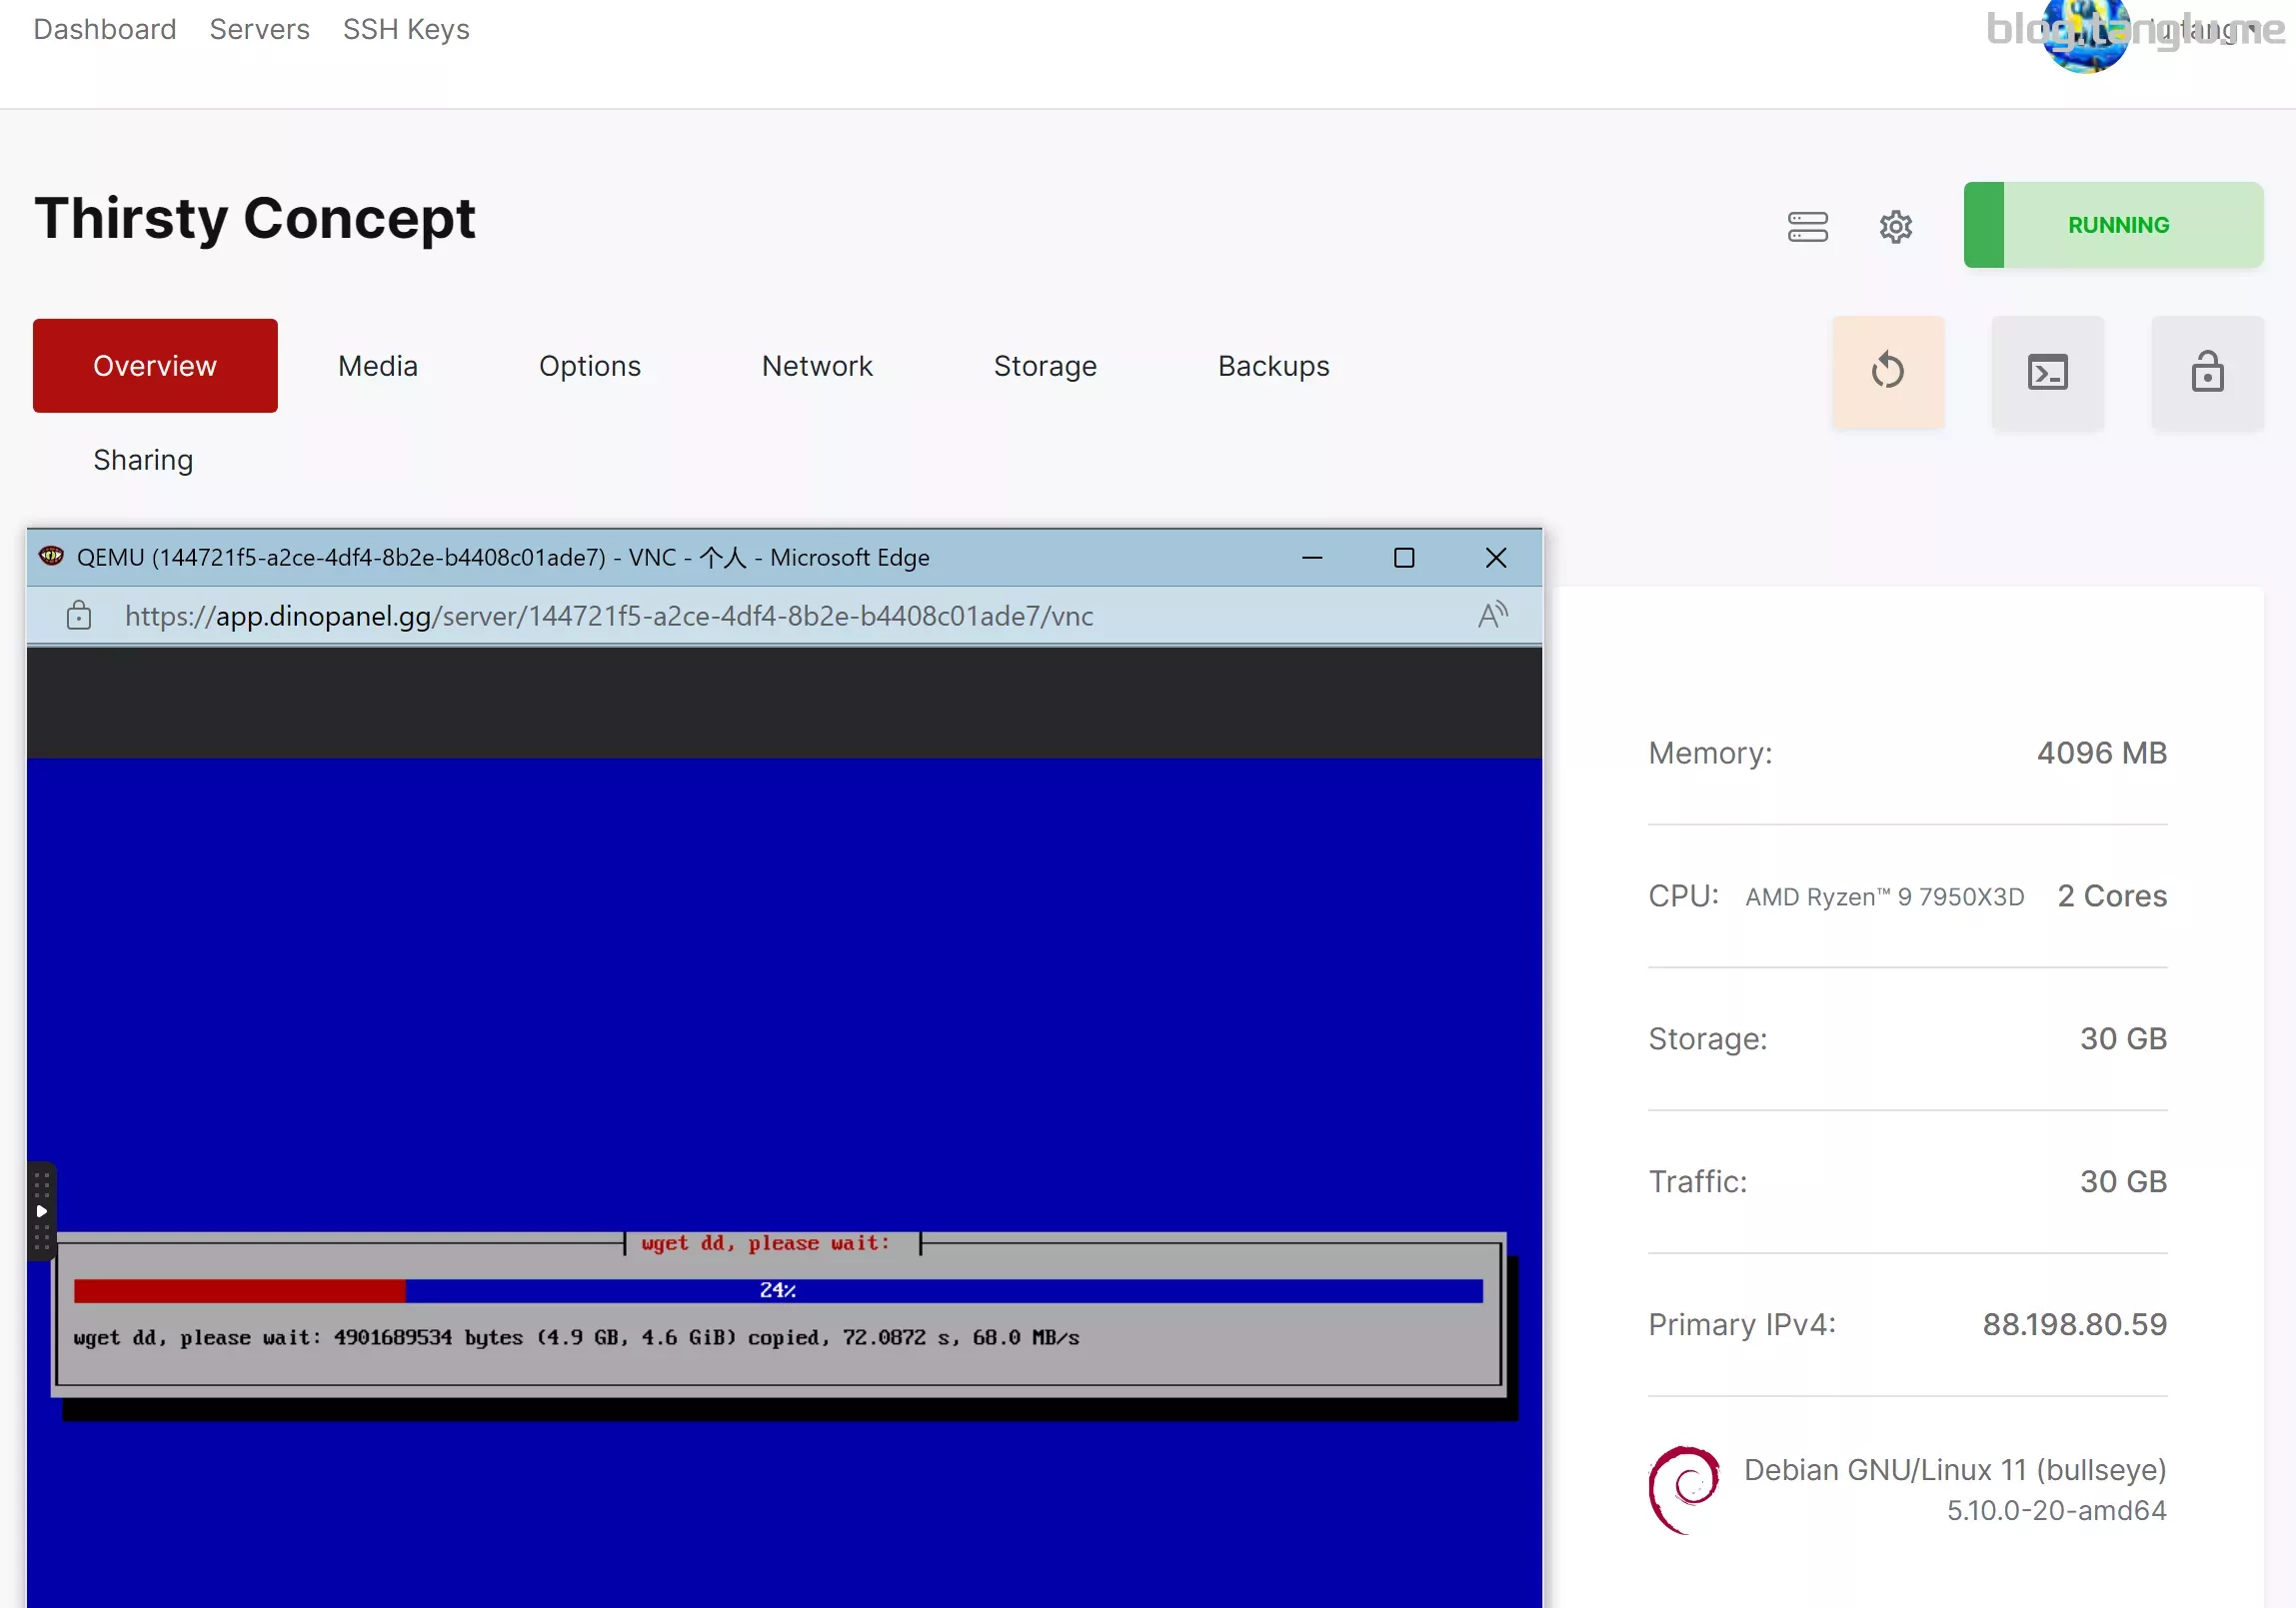Click the restart server icon button
Image resolution: width=2296 pixels, height=1608 pixels.
coord(1888,372)
